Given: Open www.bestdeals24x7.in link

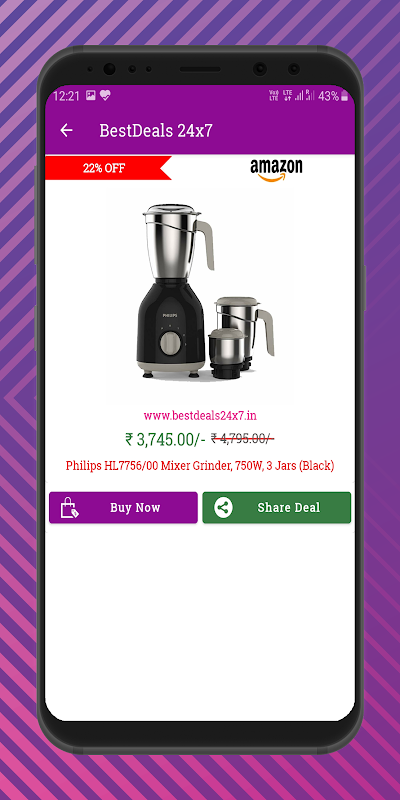Looking at the screenshot, I should point(200,415).
